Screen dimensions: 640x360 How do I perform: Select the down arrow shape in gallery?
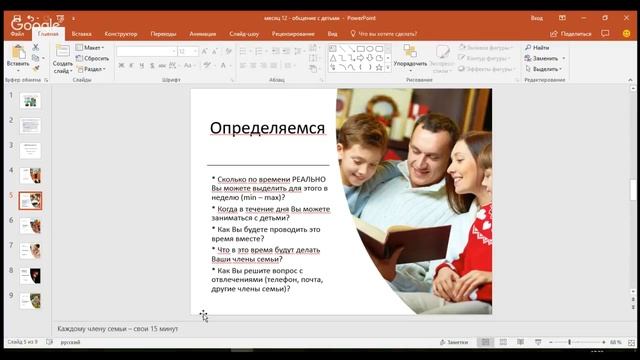(370, 58)
